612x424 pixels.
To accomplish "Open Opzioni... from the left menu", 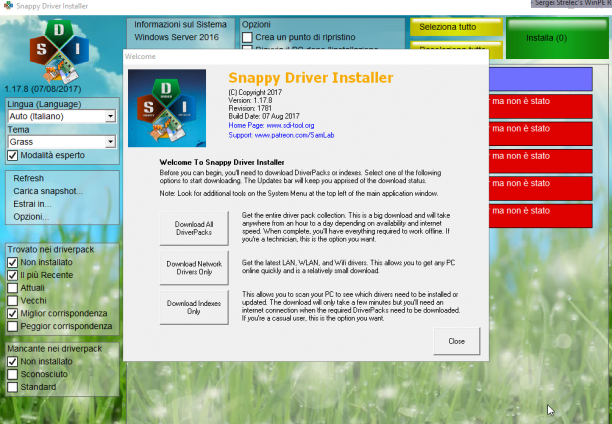I will pyautogui.click(x=31, y=217).
